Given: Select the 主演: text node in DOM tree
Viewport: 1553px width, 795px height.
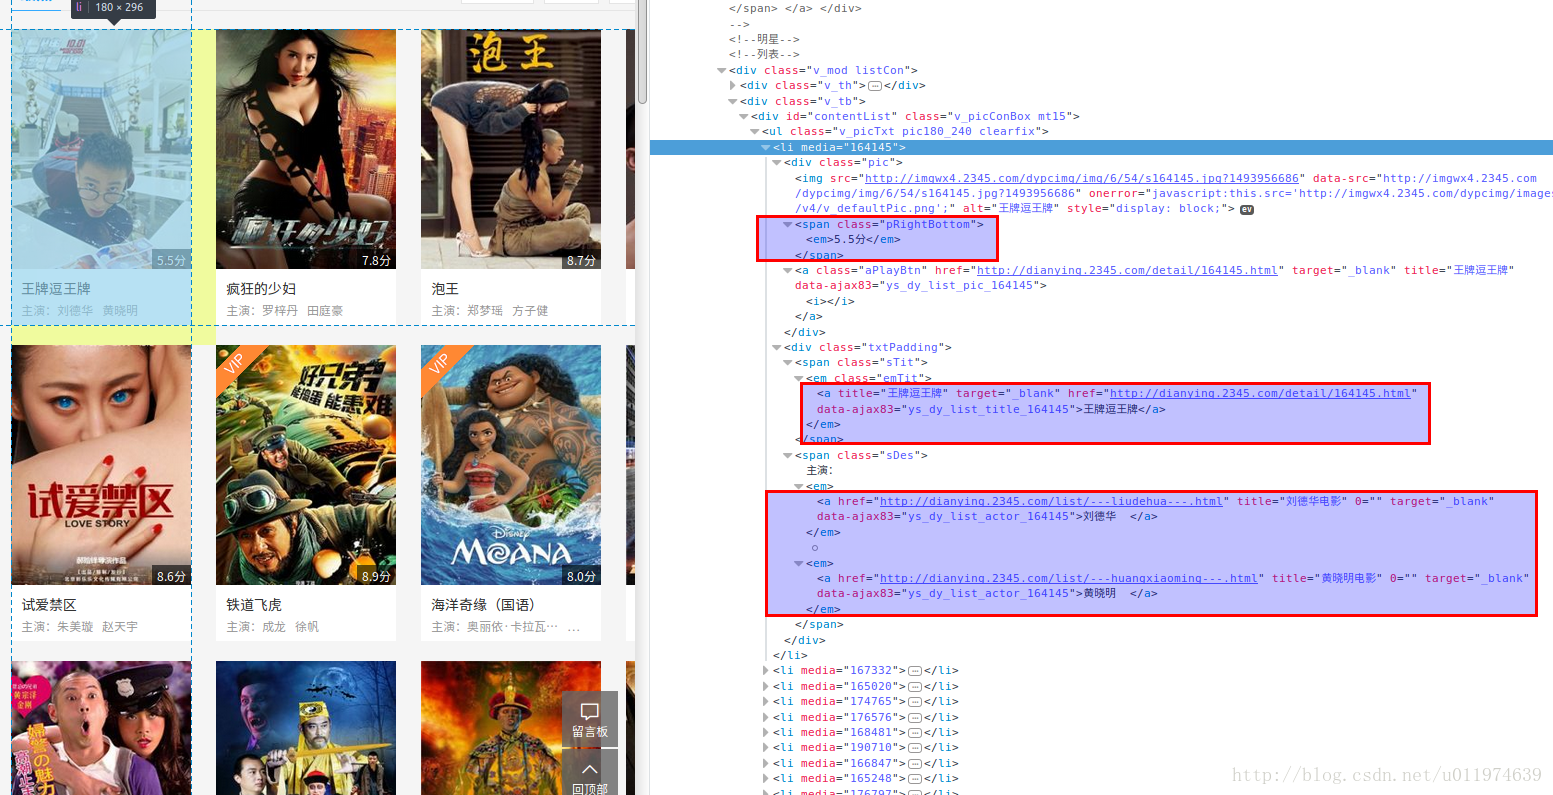Looking at the screenshot, I should pos(820,471).
